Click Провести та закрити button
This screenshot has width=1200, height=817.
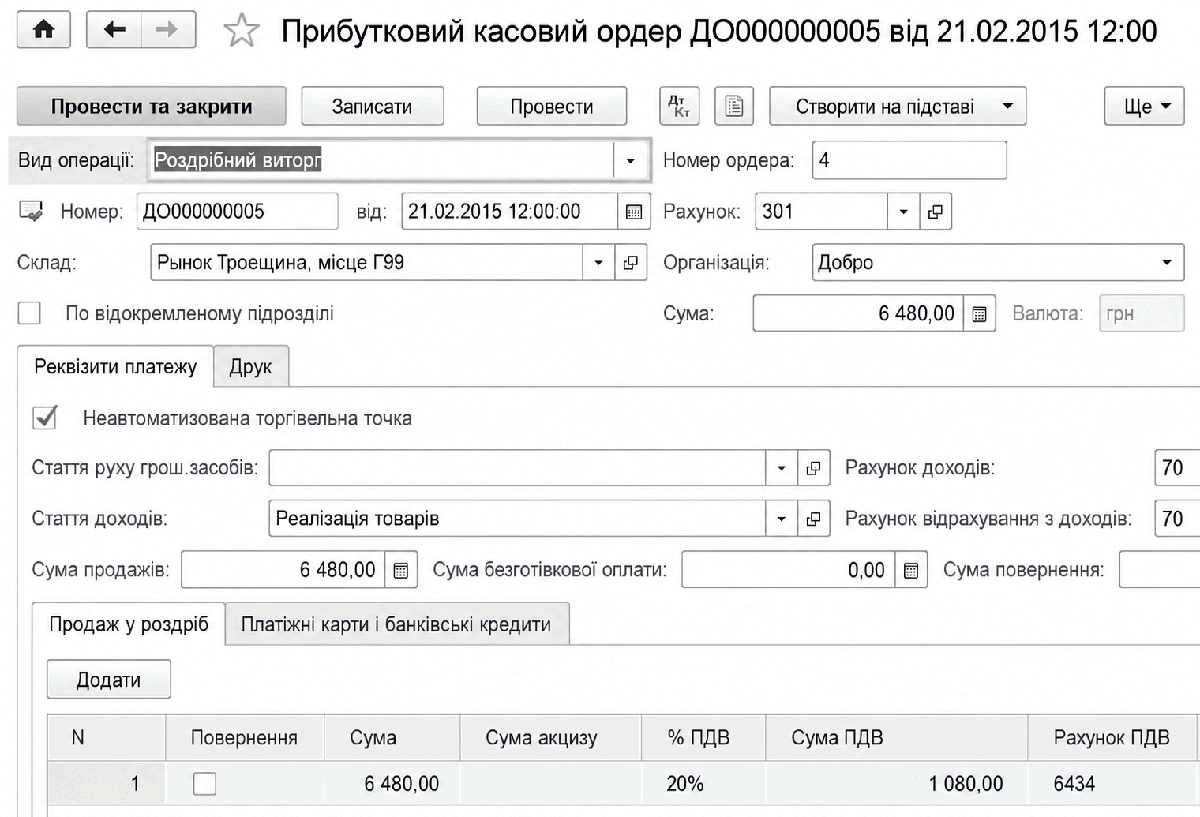(x=152, y=107)
